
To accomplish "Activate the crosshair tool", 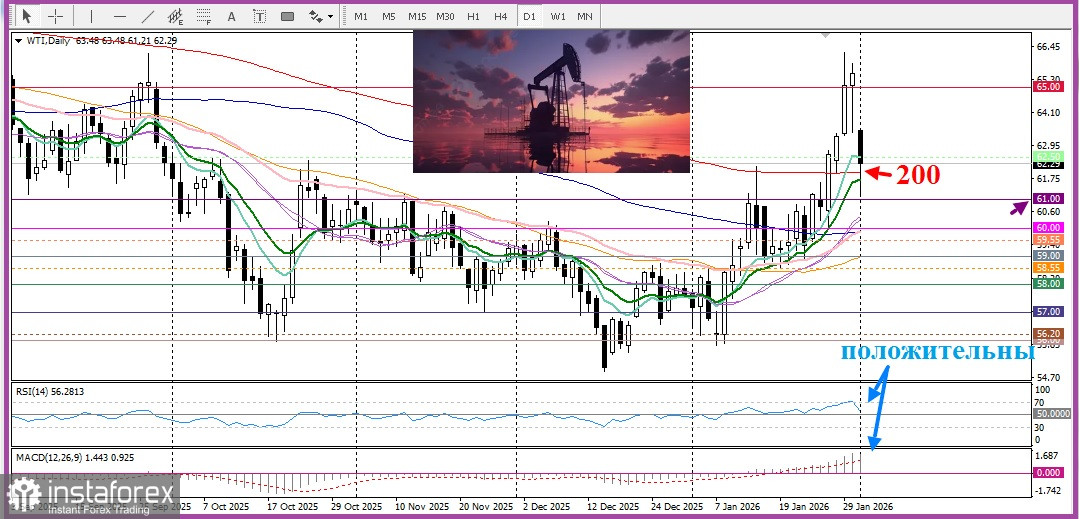I will (x=56, y=16).
